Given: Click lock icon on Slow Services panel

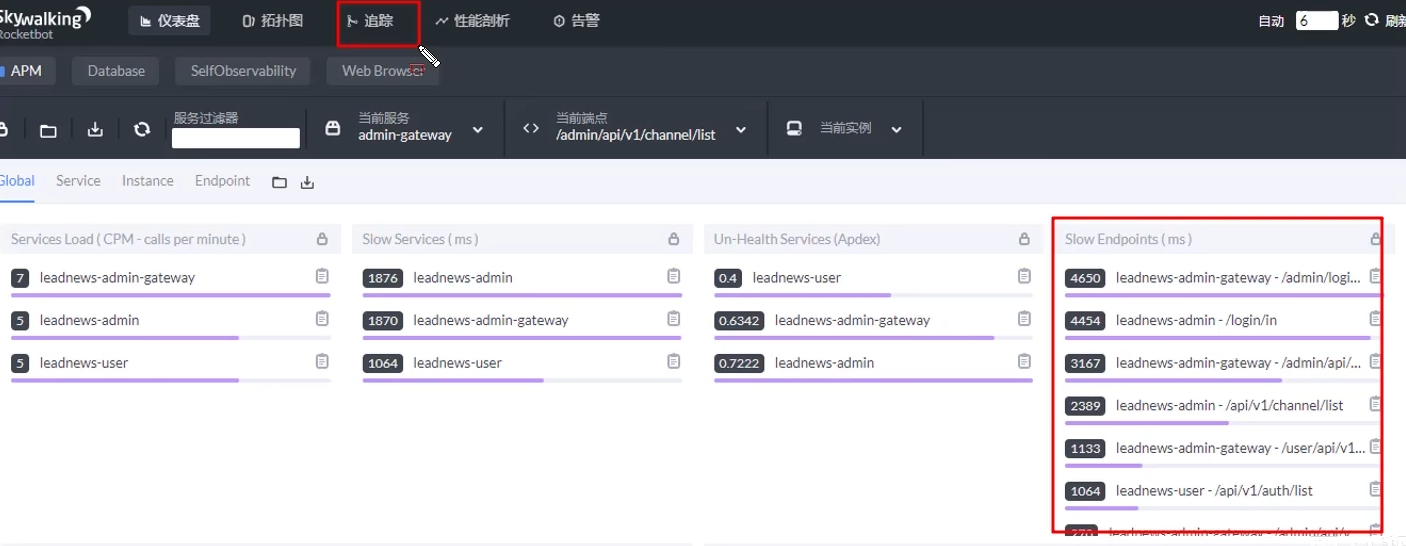Looking at the screenshot, I should tap(674, 239).
